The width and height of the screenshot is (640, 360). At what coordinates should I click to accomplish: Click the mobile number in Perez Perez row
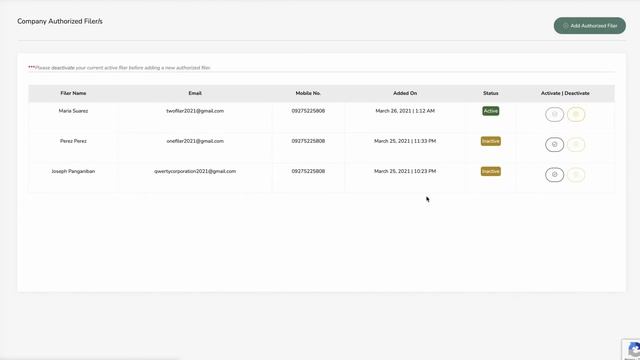tap(308, 141)
